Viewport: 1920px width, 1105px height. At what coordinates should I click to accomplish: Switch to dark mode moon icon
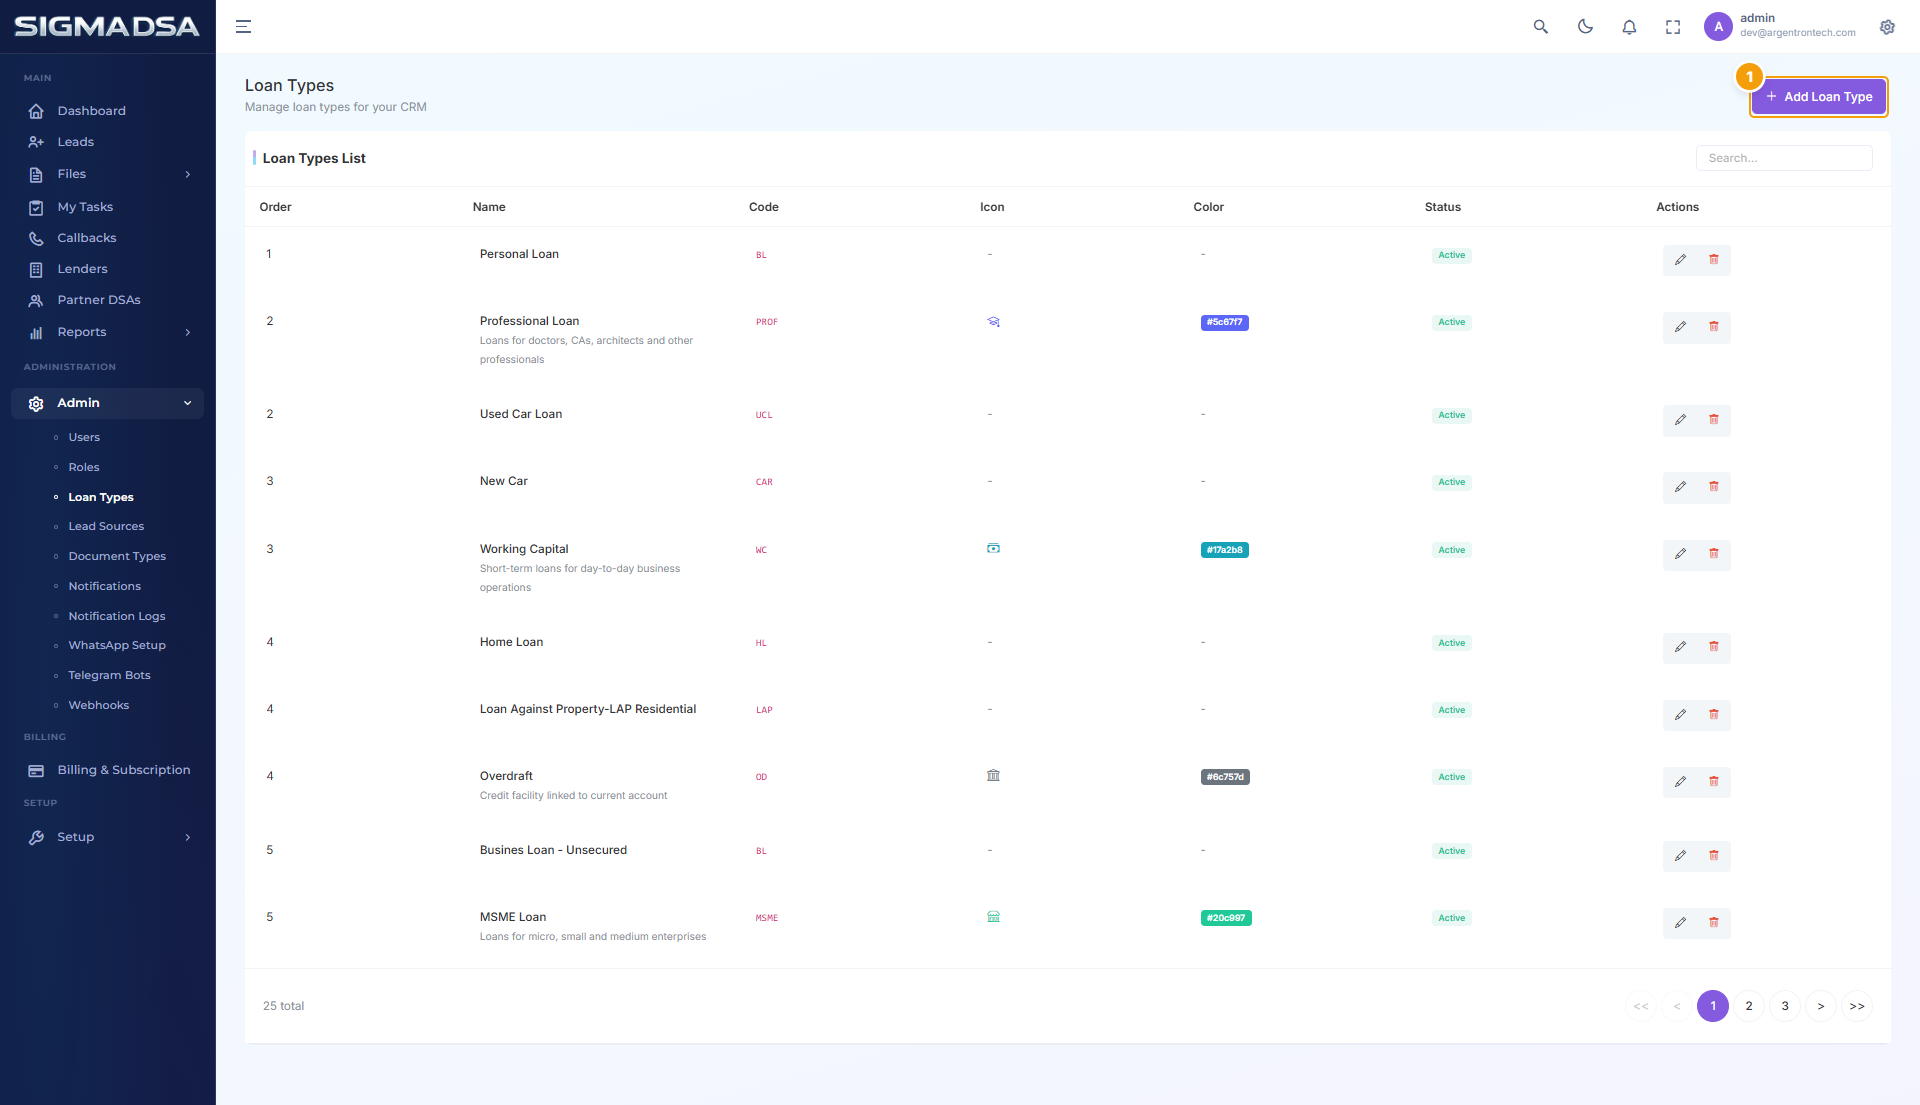click(x=1585, y=27)
